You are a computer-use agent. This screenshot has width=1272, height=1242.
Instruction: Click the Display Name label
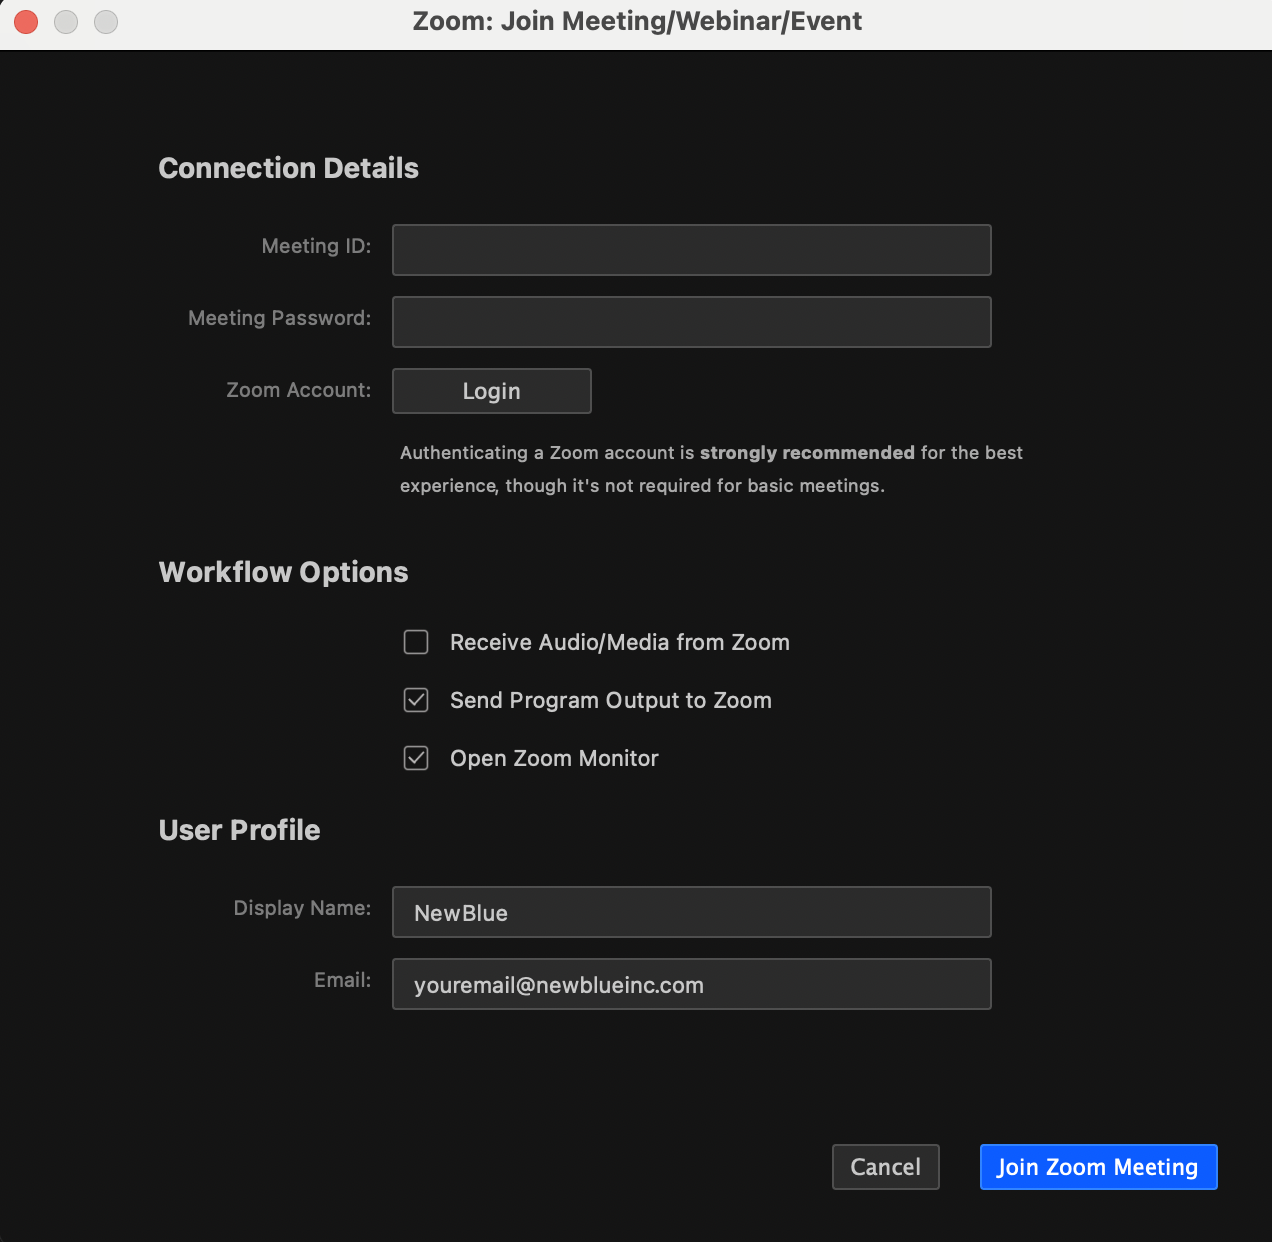pos(302,908)
